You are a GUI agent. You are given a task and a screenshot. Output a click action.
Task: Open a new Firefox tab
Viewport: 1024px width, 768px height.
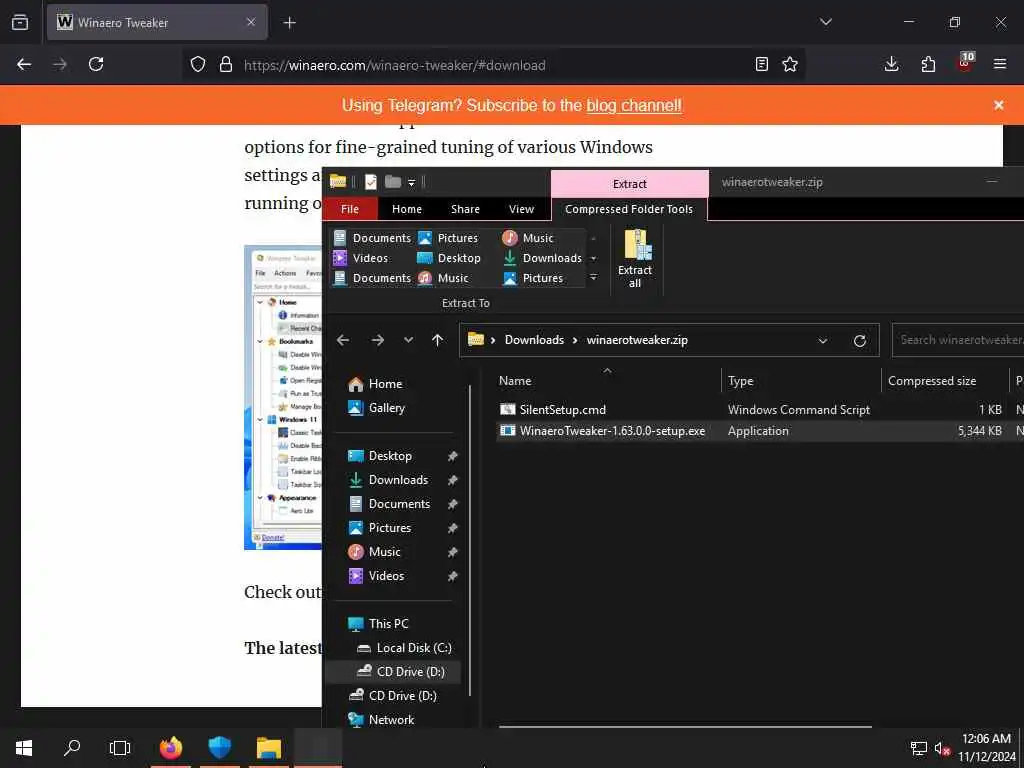290,23
